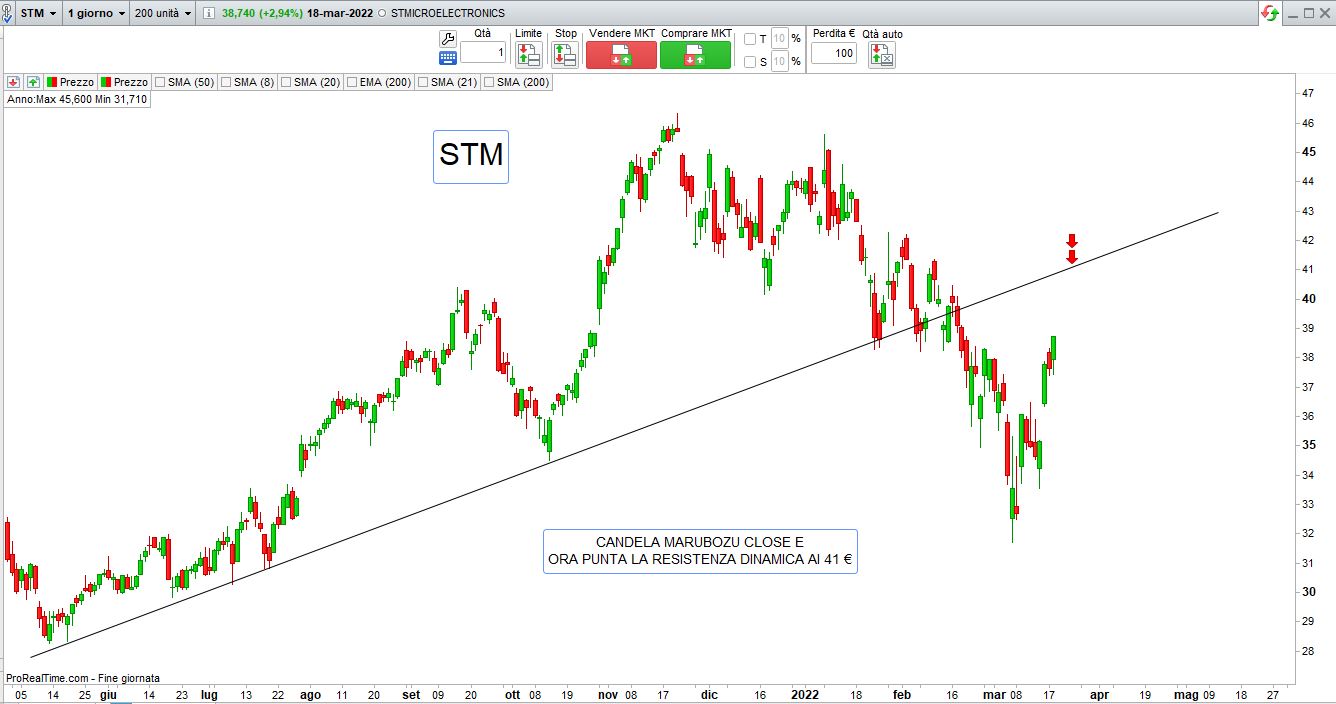Click the Limite order icon button

528,55
